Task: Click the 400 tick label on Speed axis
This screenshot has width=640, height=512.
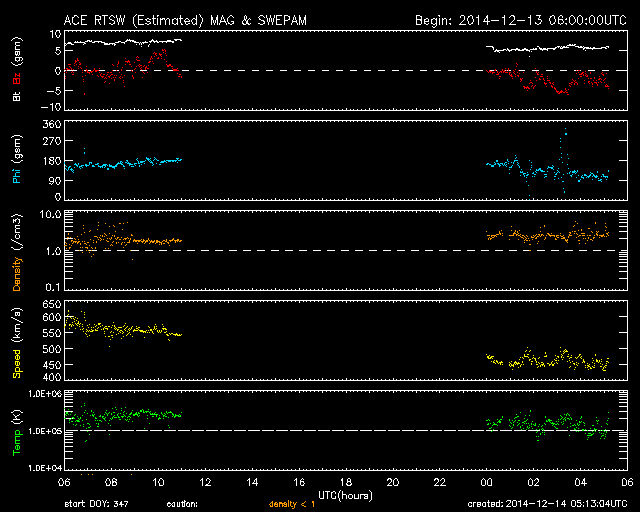Action: (x=52, y=377)
